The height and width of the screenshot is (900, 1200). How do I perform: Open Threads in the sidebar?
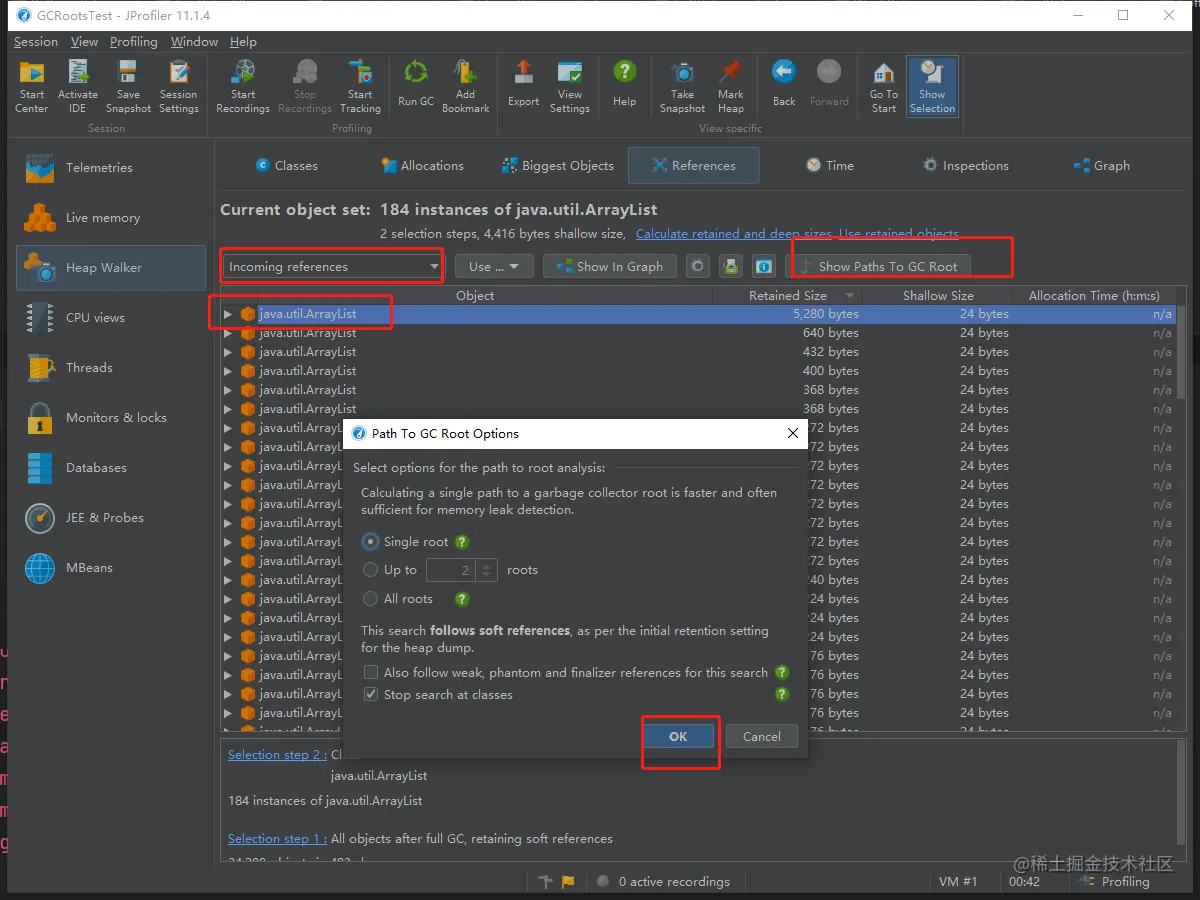click(x=110, y=368)
